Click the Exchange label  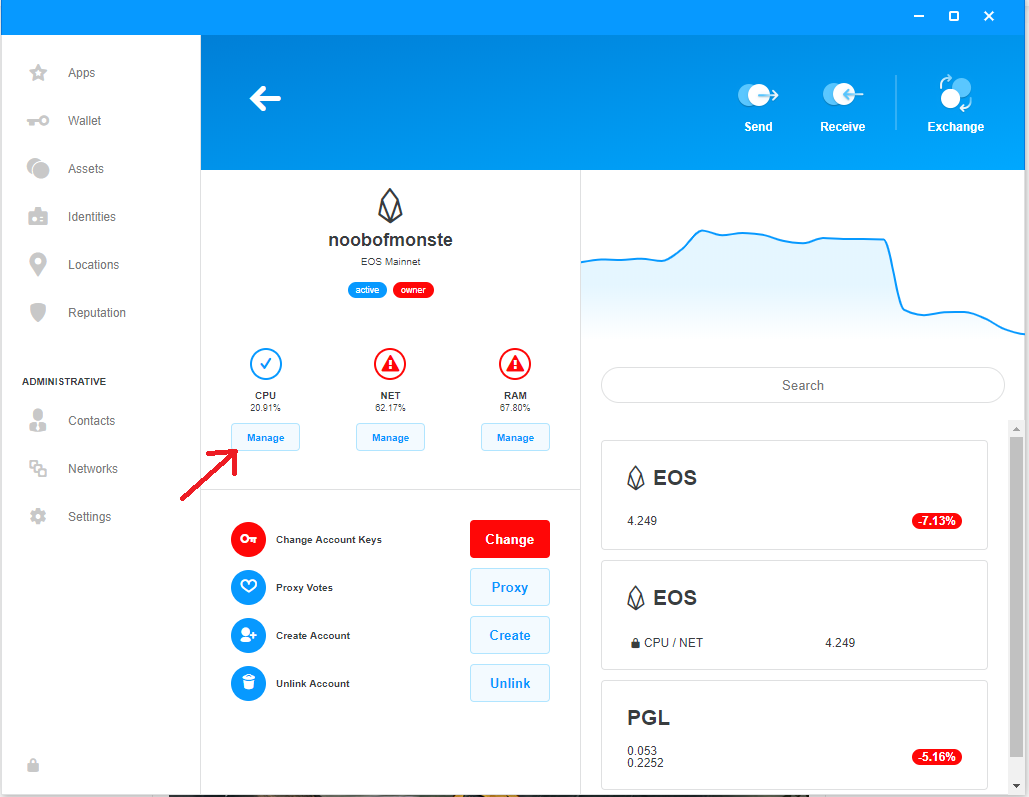tap(956, 127)
